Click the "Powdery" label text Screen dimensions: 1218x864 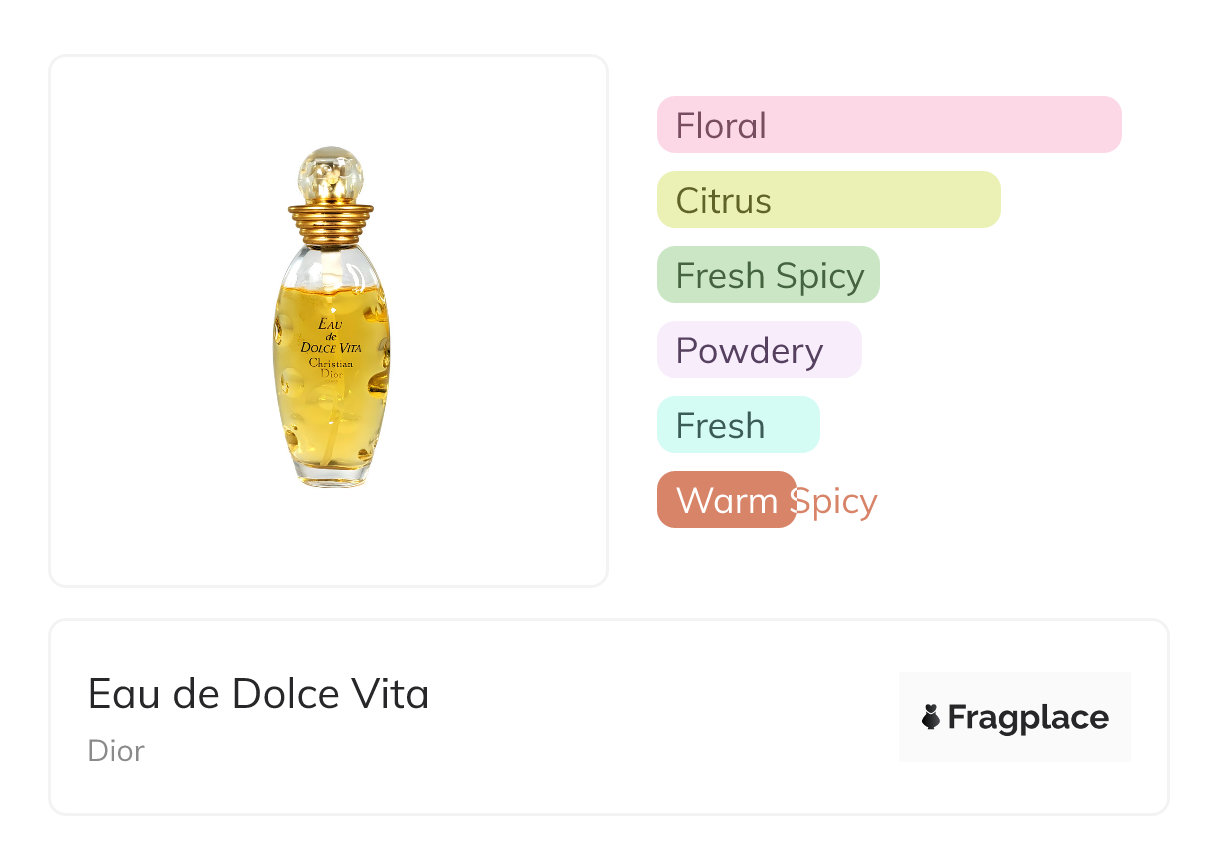749,351
